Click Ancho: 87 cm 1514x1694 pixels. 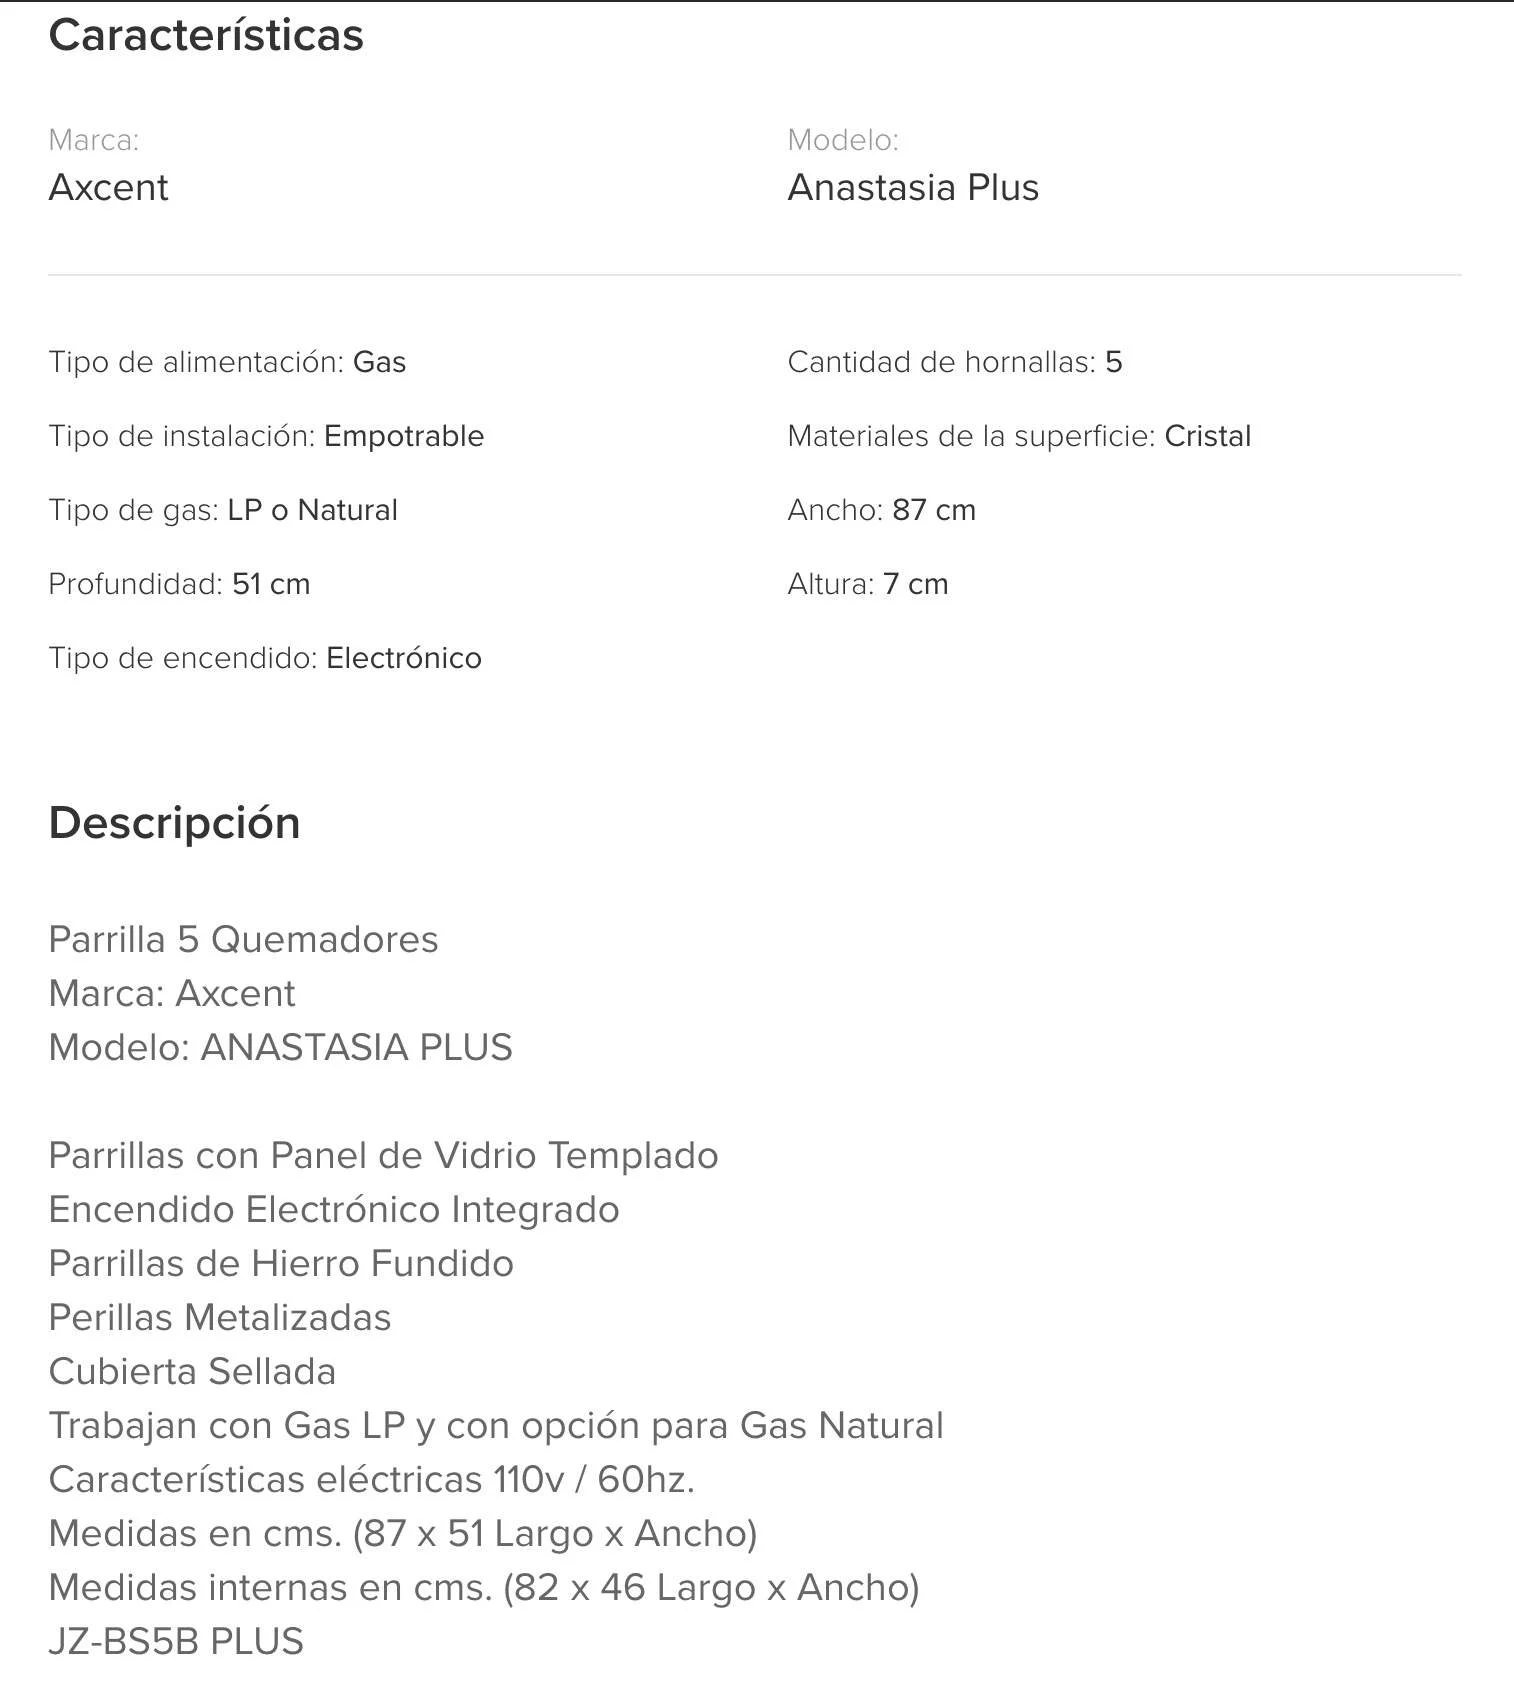tap(881, 510)
